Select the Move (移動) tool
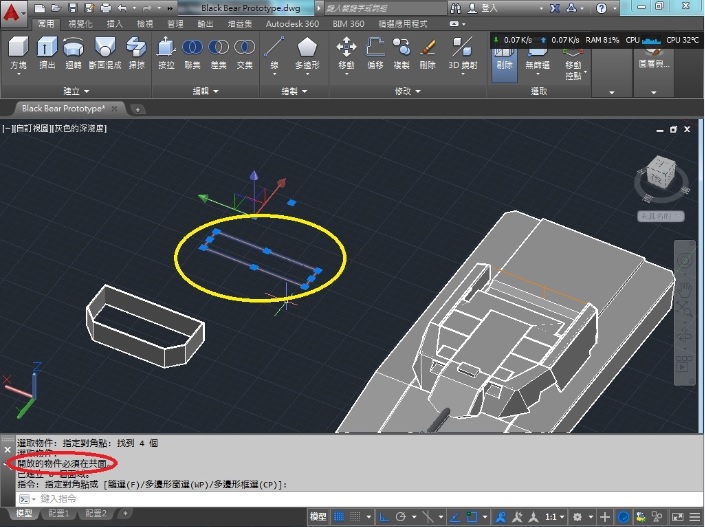The image size is (705, 527). 346,54
